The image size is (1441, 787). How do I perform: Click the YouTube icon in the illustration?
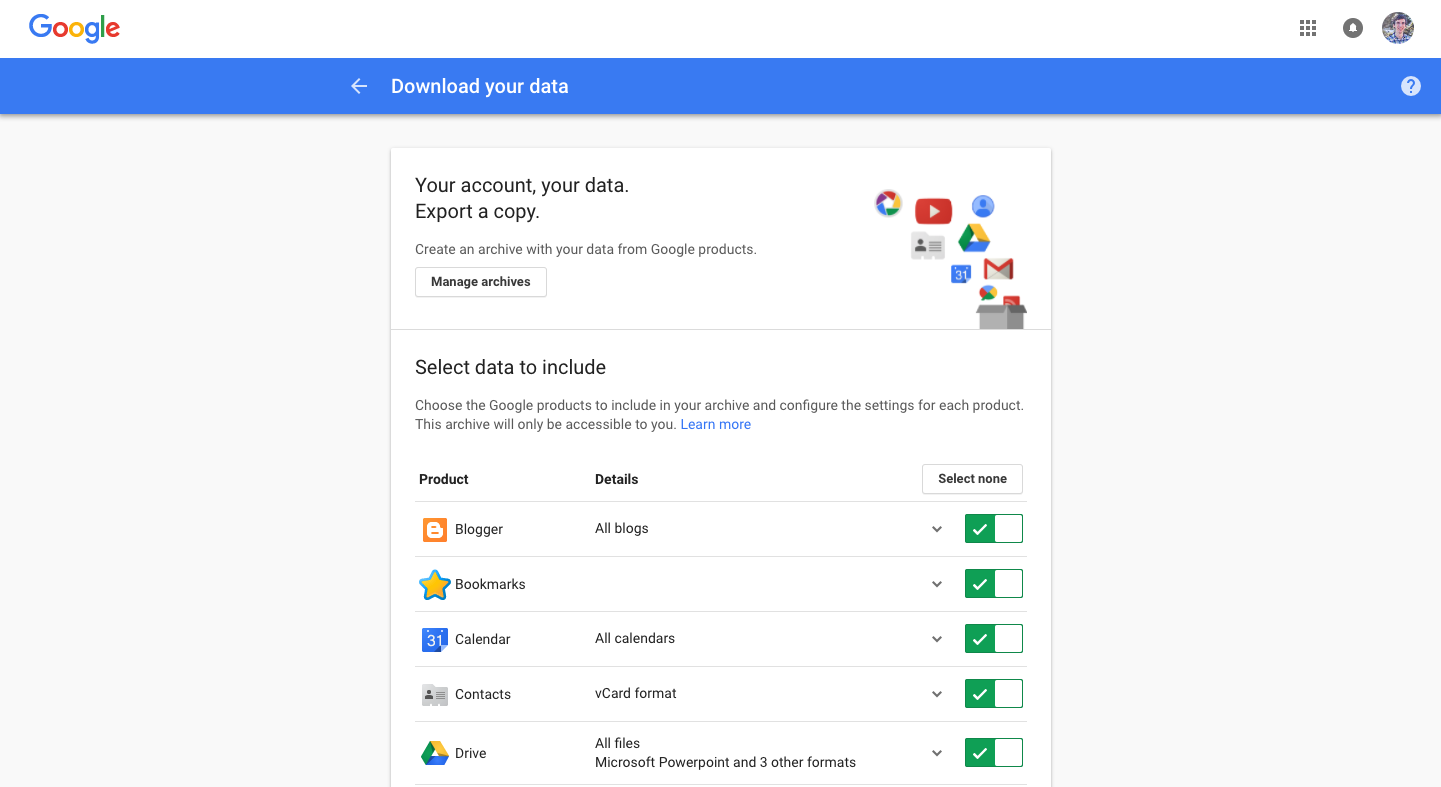tap(933, 211)
